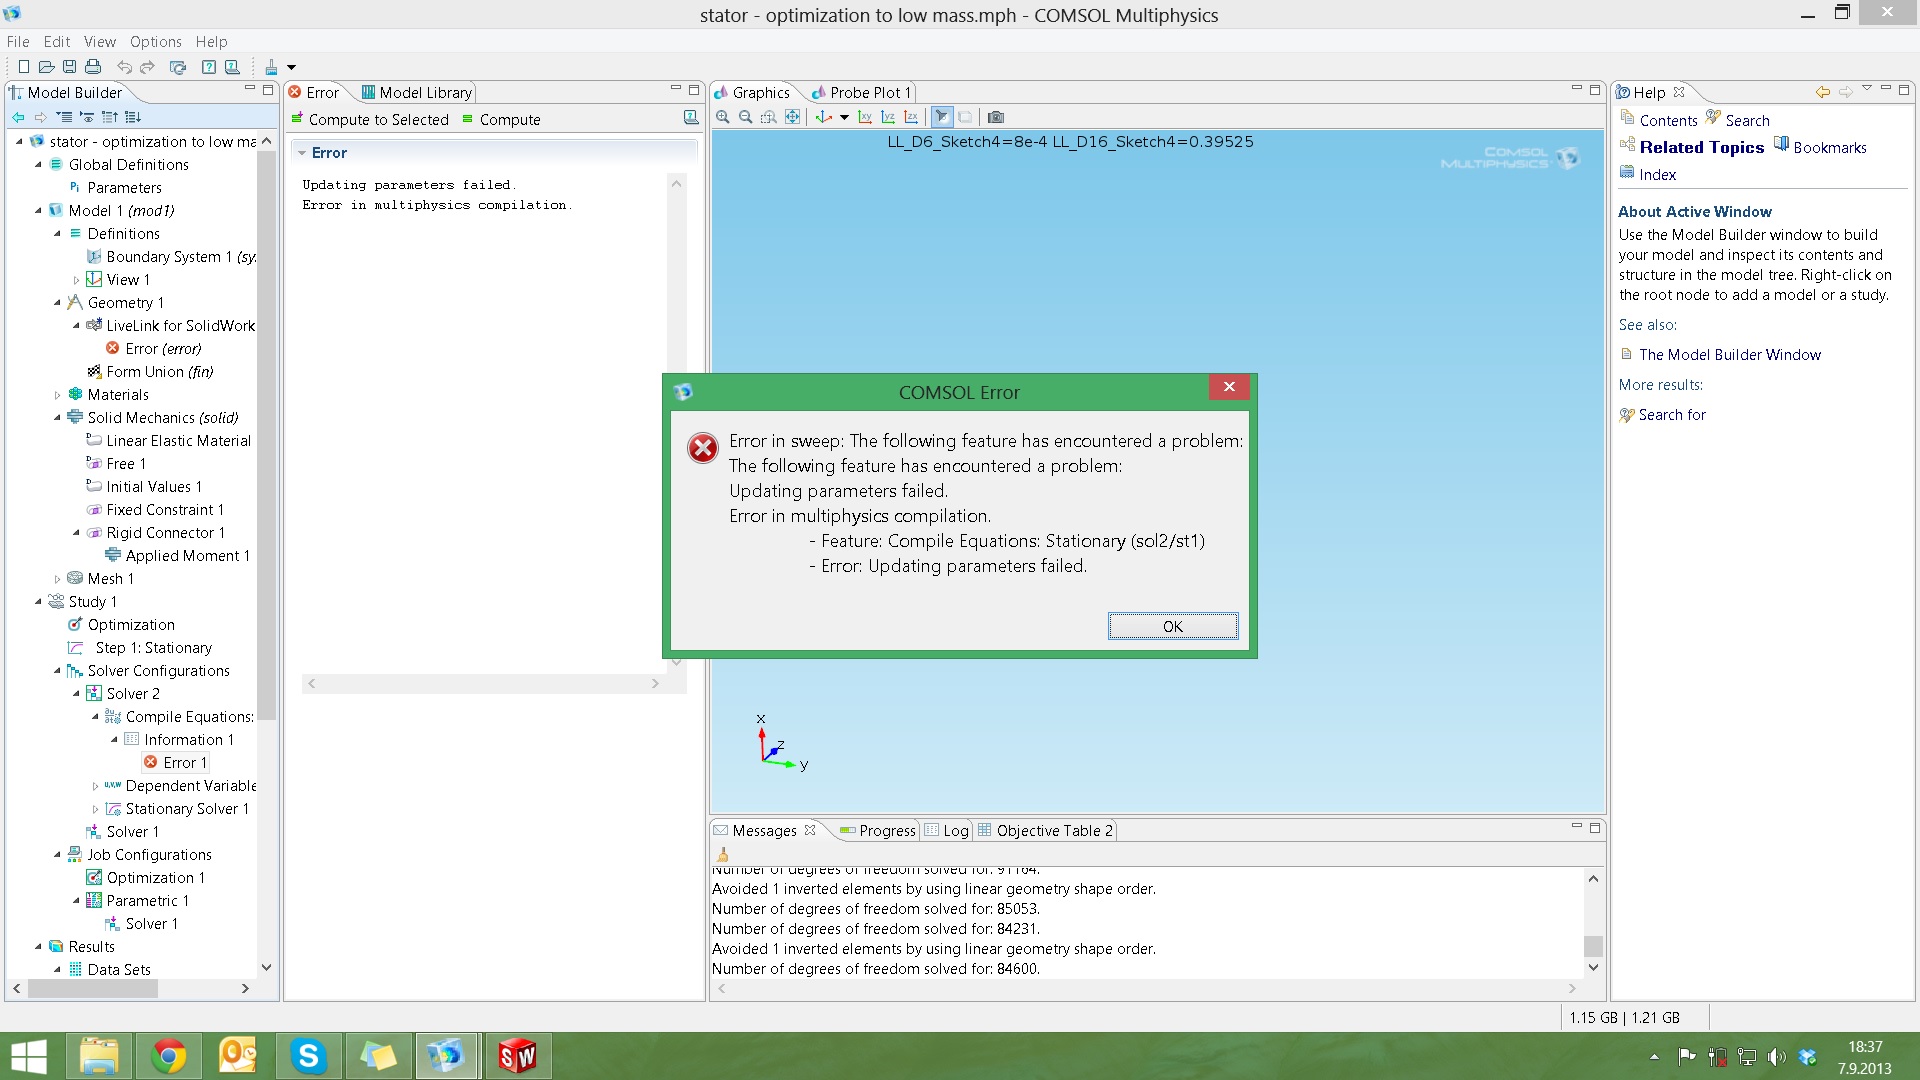
Task: Switch to the Log tab
Action: pyautogui.click(x=946, y=830)
